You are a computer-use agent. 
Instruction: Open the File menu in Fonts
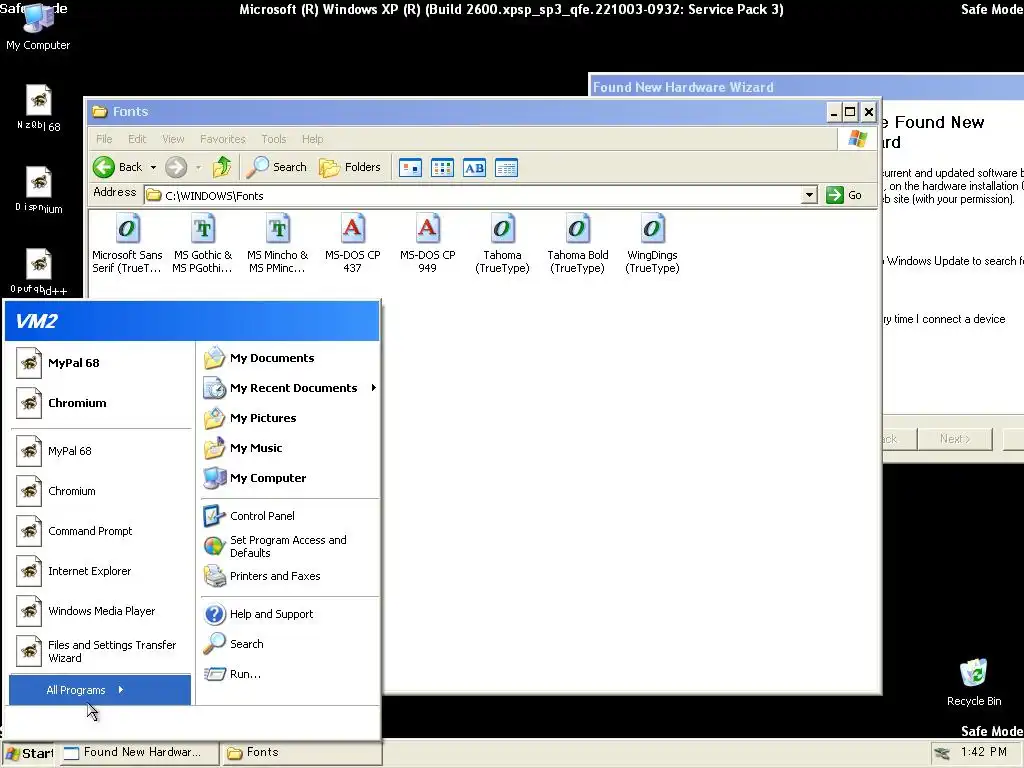104,139
